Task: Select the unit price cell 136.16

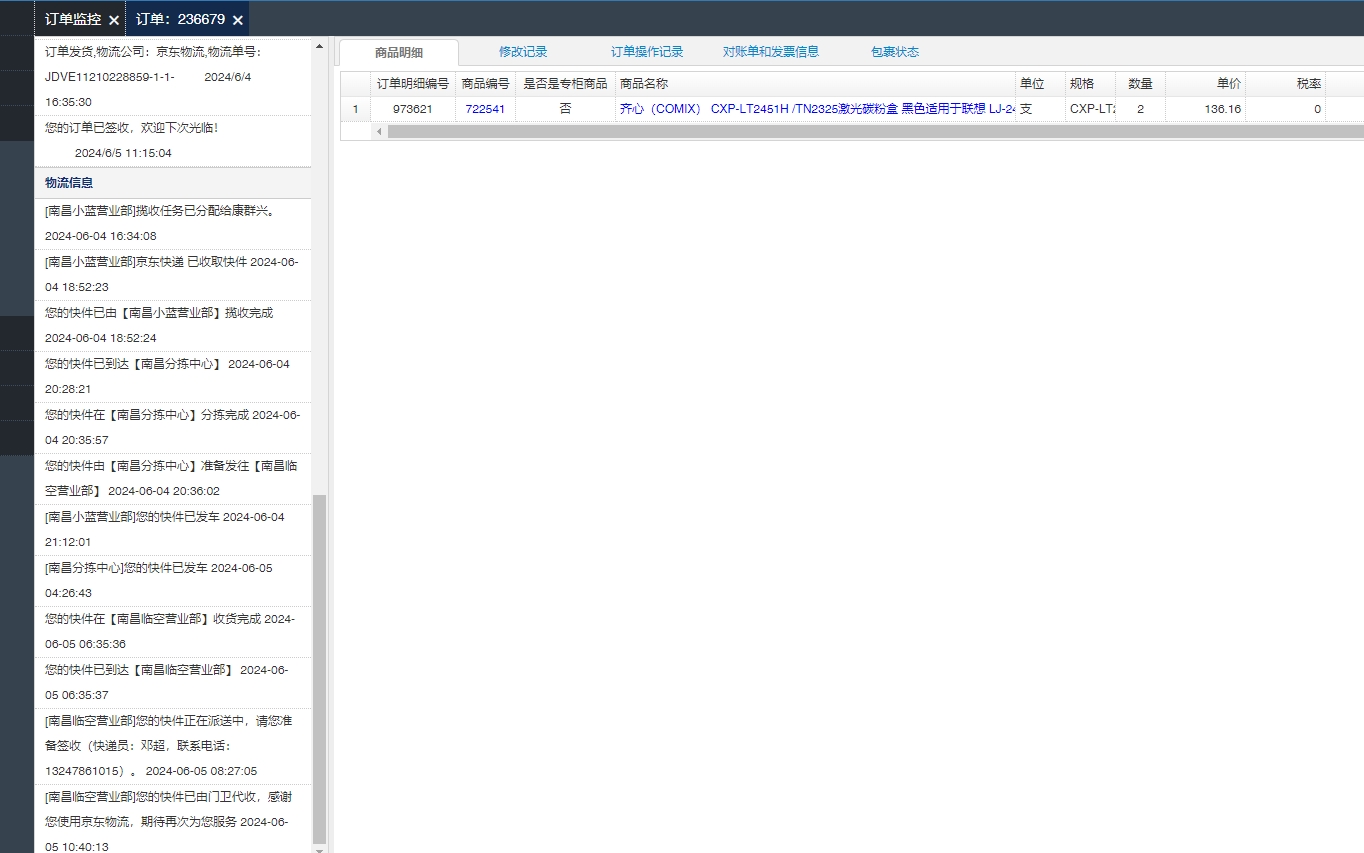Action: click(x=1205, y=109)
